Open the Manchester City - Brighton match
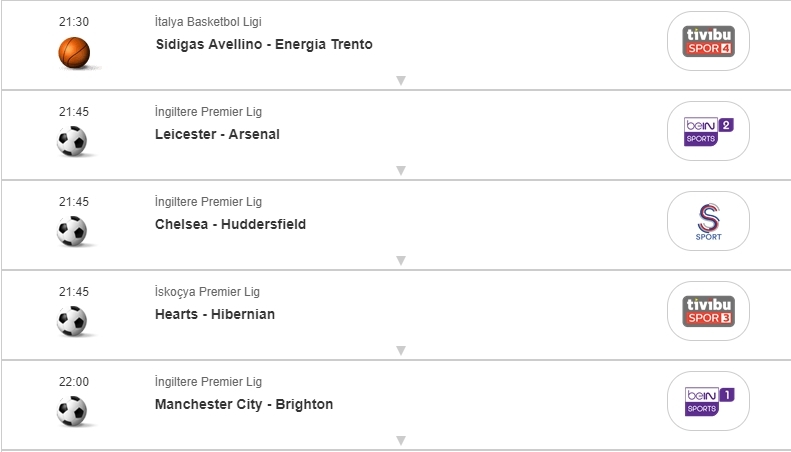Viewport: 791px width, 452px height. [x=244, y=404]
